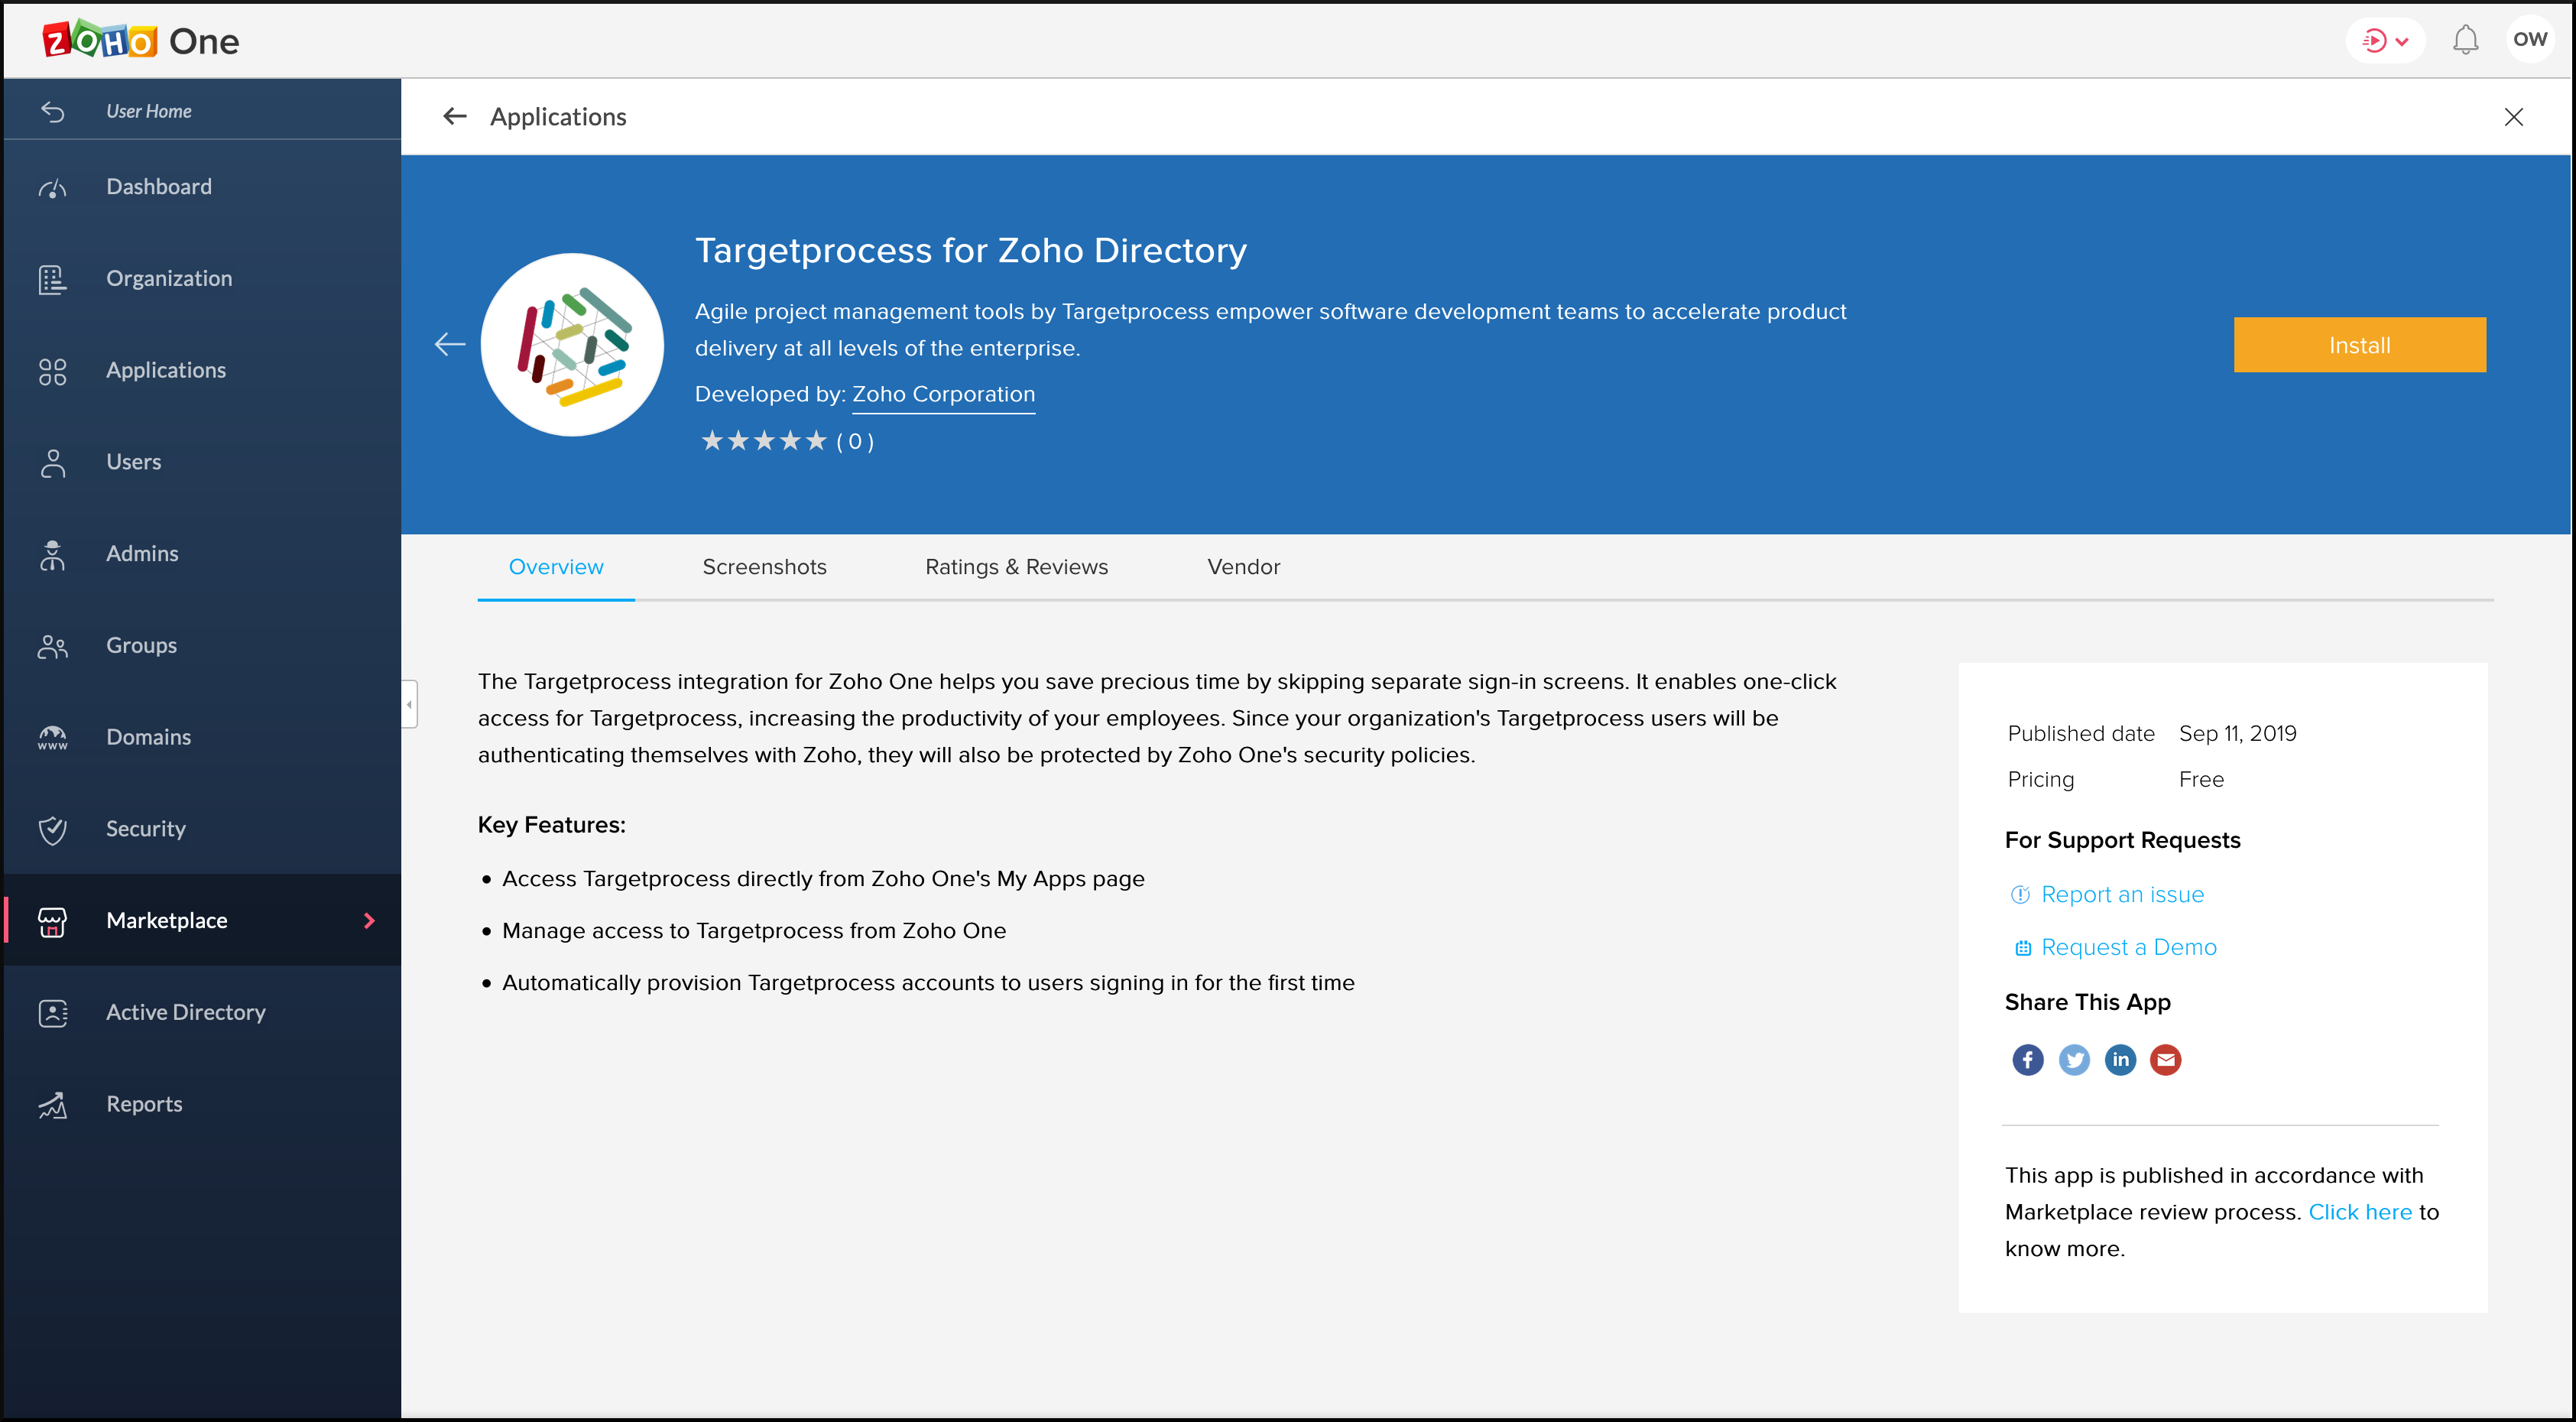Click Install to add Targetprocess app

[2357, 345]
